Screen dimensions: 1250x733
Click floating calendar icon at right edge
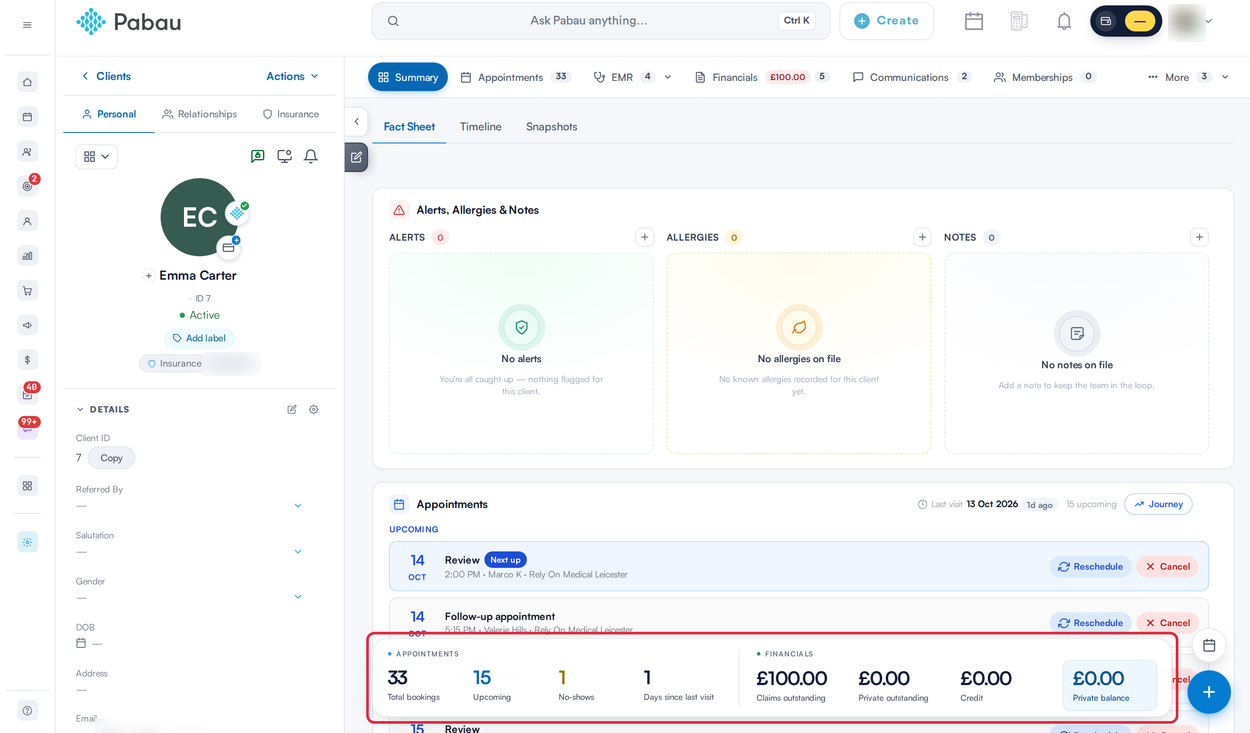[x=1209, y=645]
